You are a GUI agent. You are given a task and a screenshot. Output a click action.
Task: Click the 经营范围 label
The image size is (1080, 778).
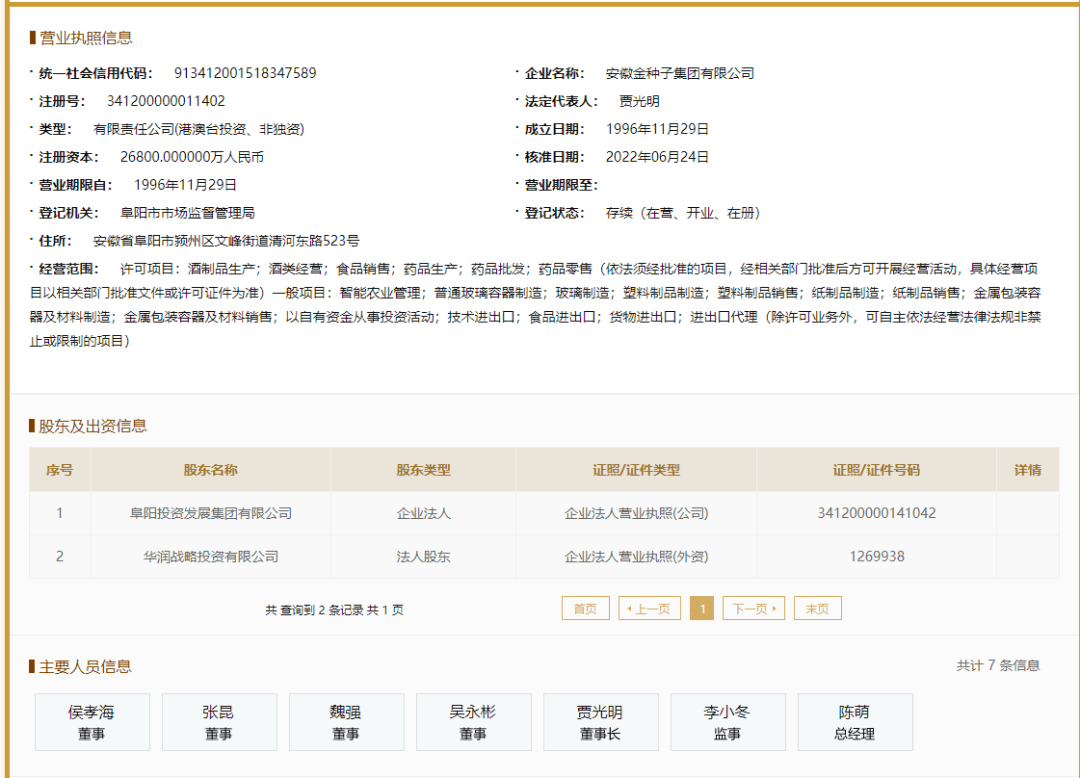(68, 269)
